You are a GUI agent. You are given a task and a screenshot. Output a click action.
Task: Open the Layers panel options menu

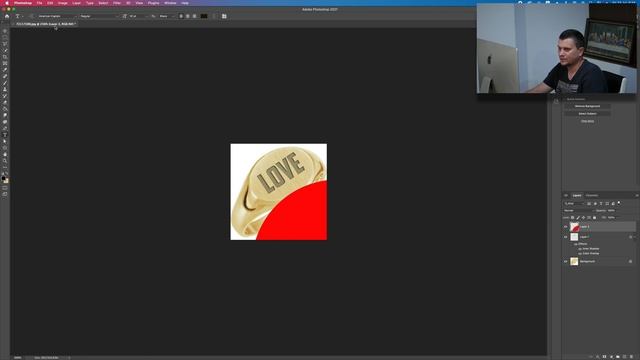[x=637, y=196]
